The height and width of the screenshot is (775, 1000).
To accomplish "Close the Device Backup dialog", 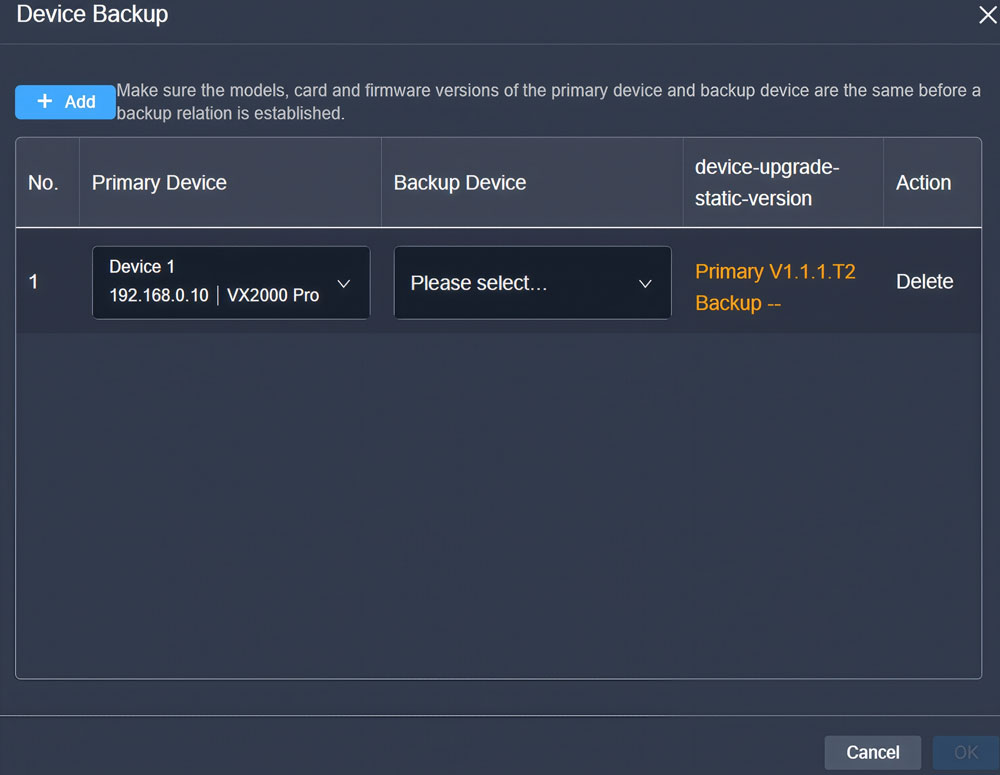I will point(987,15).
